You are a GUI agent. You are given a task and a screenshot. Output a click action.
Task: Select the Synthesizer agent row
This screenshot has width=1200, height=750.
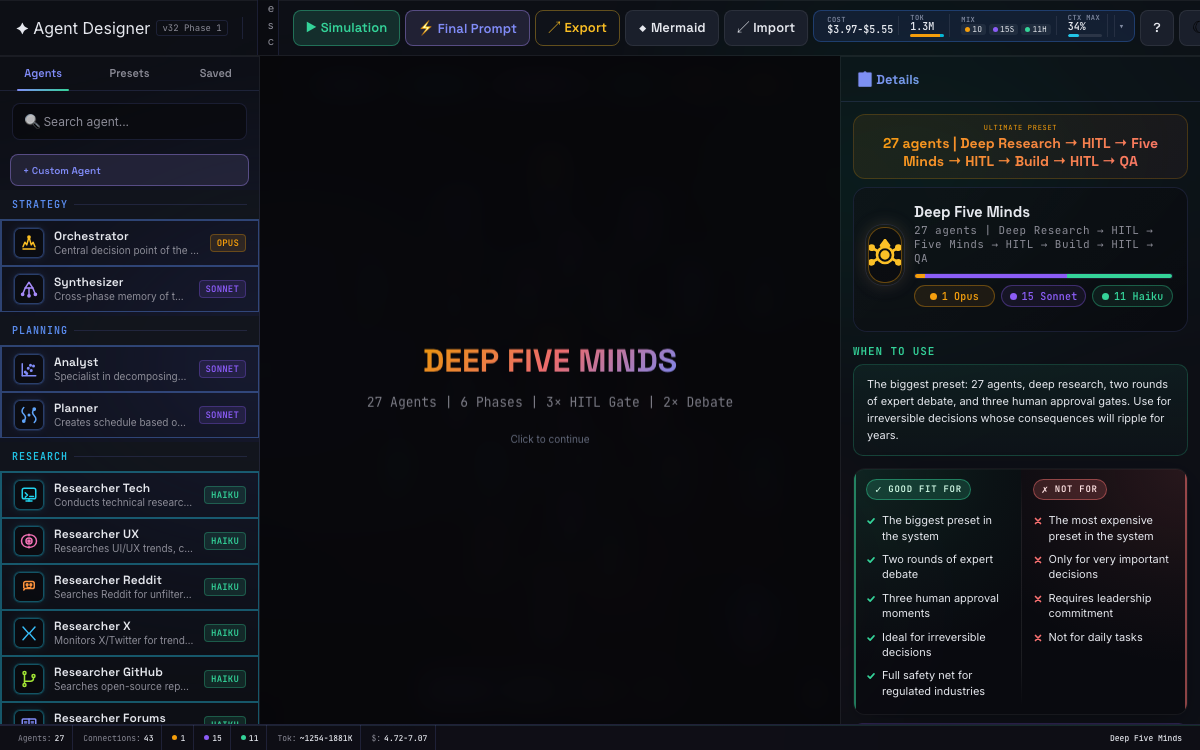(129, 289)
